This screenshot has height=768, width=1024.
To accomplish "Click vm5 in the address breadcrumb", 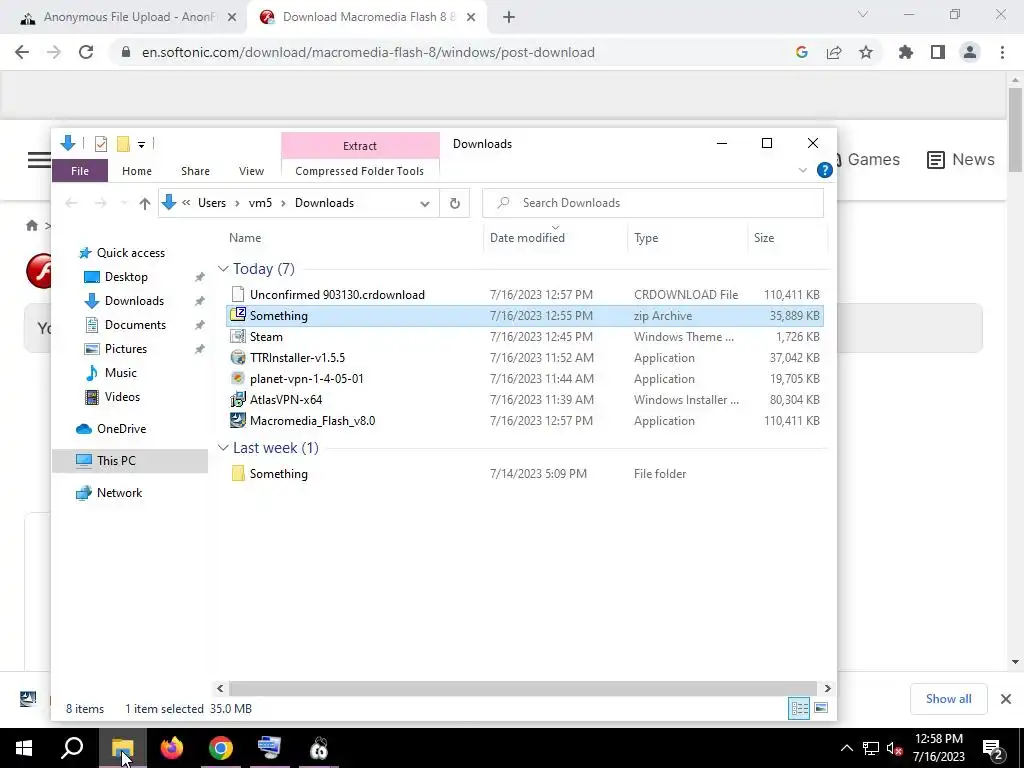I will coord(260,203).
